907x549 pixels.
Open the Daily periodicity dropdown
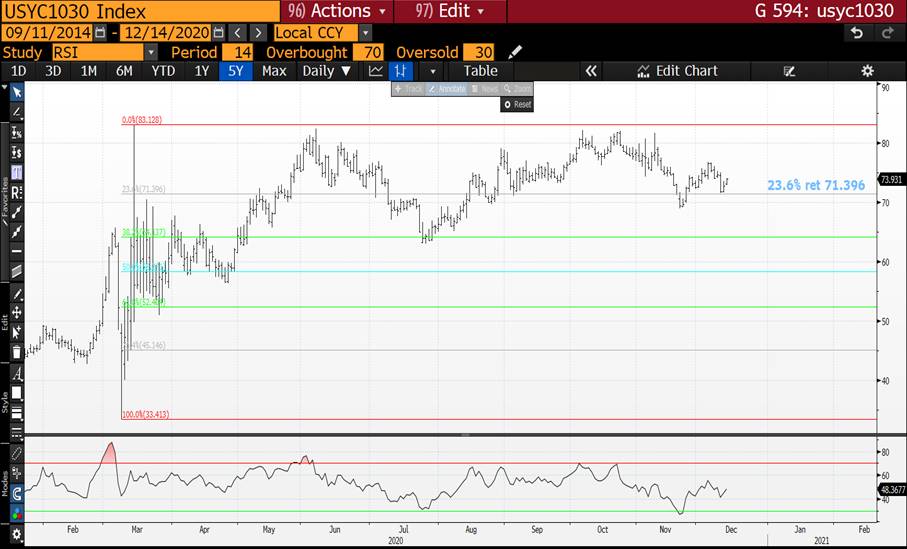[x=326, y=71]
